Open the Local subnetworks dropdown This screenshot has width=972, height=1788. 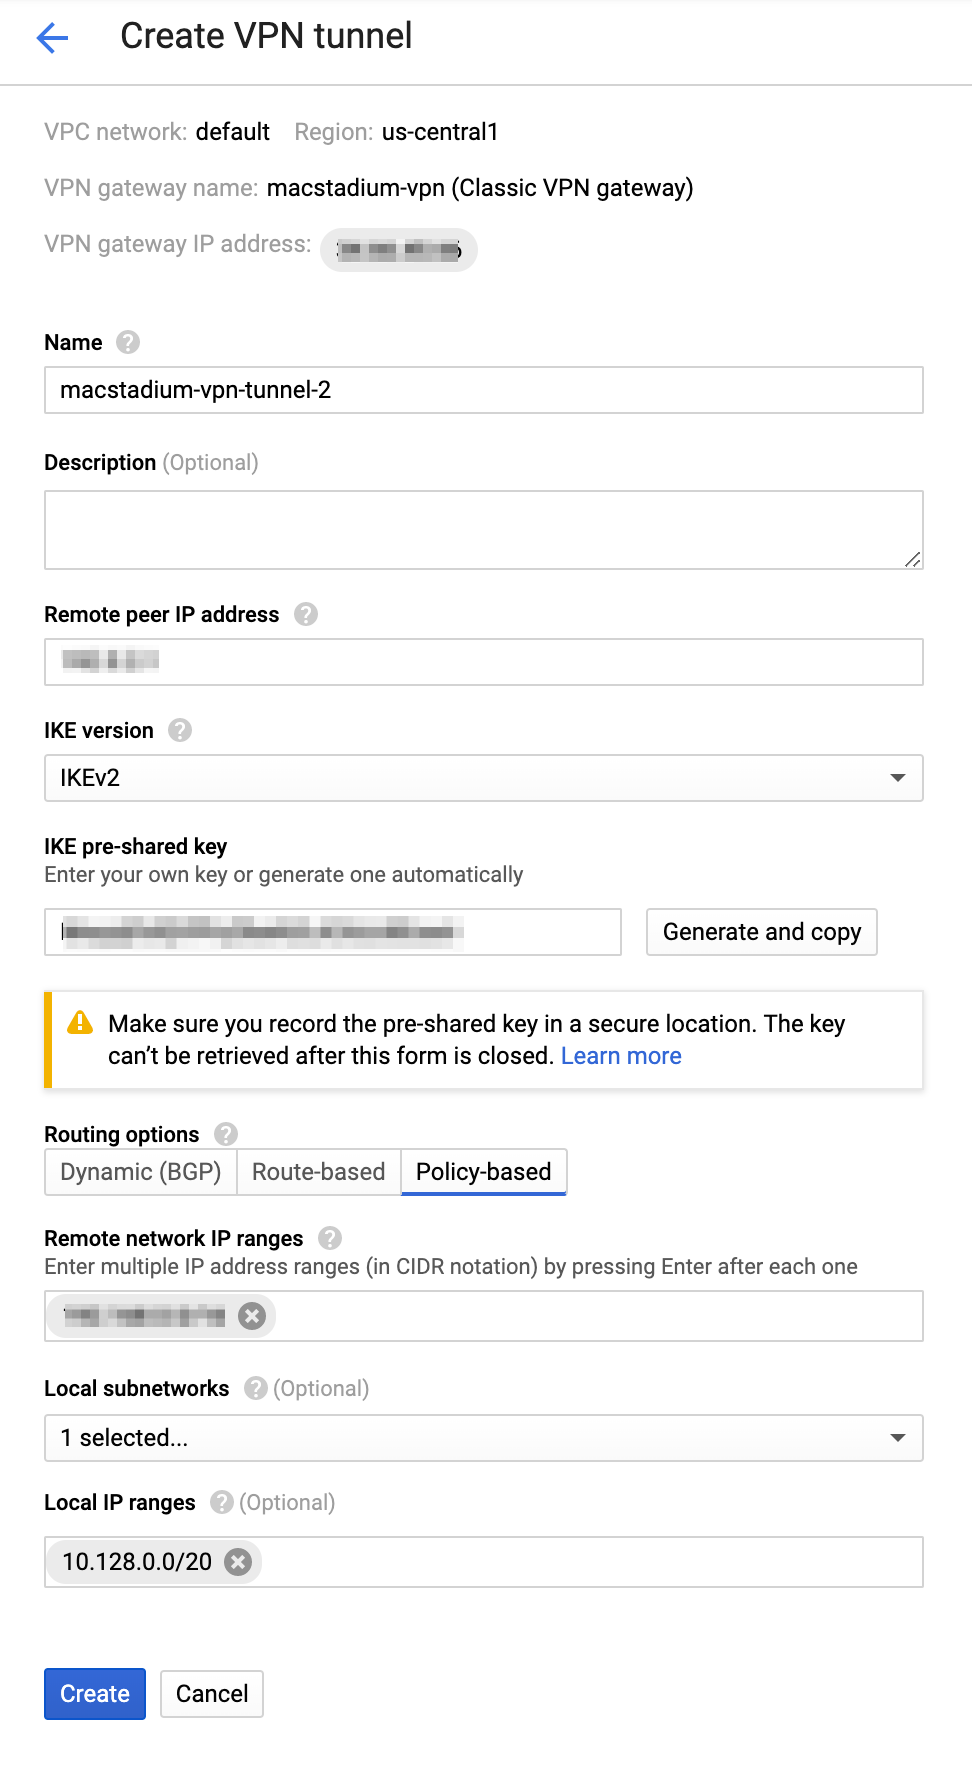pos(484,1438)
